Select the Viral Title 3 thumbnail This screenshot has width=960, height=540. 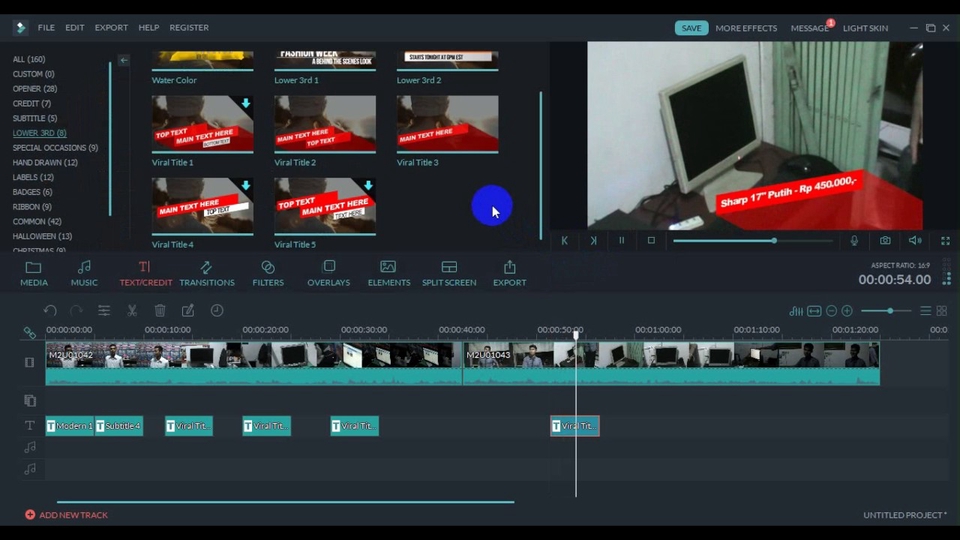point(448,124)
